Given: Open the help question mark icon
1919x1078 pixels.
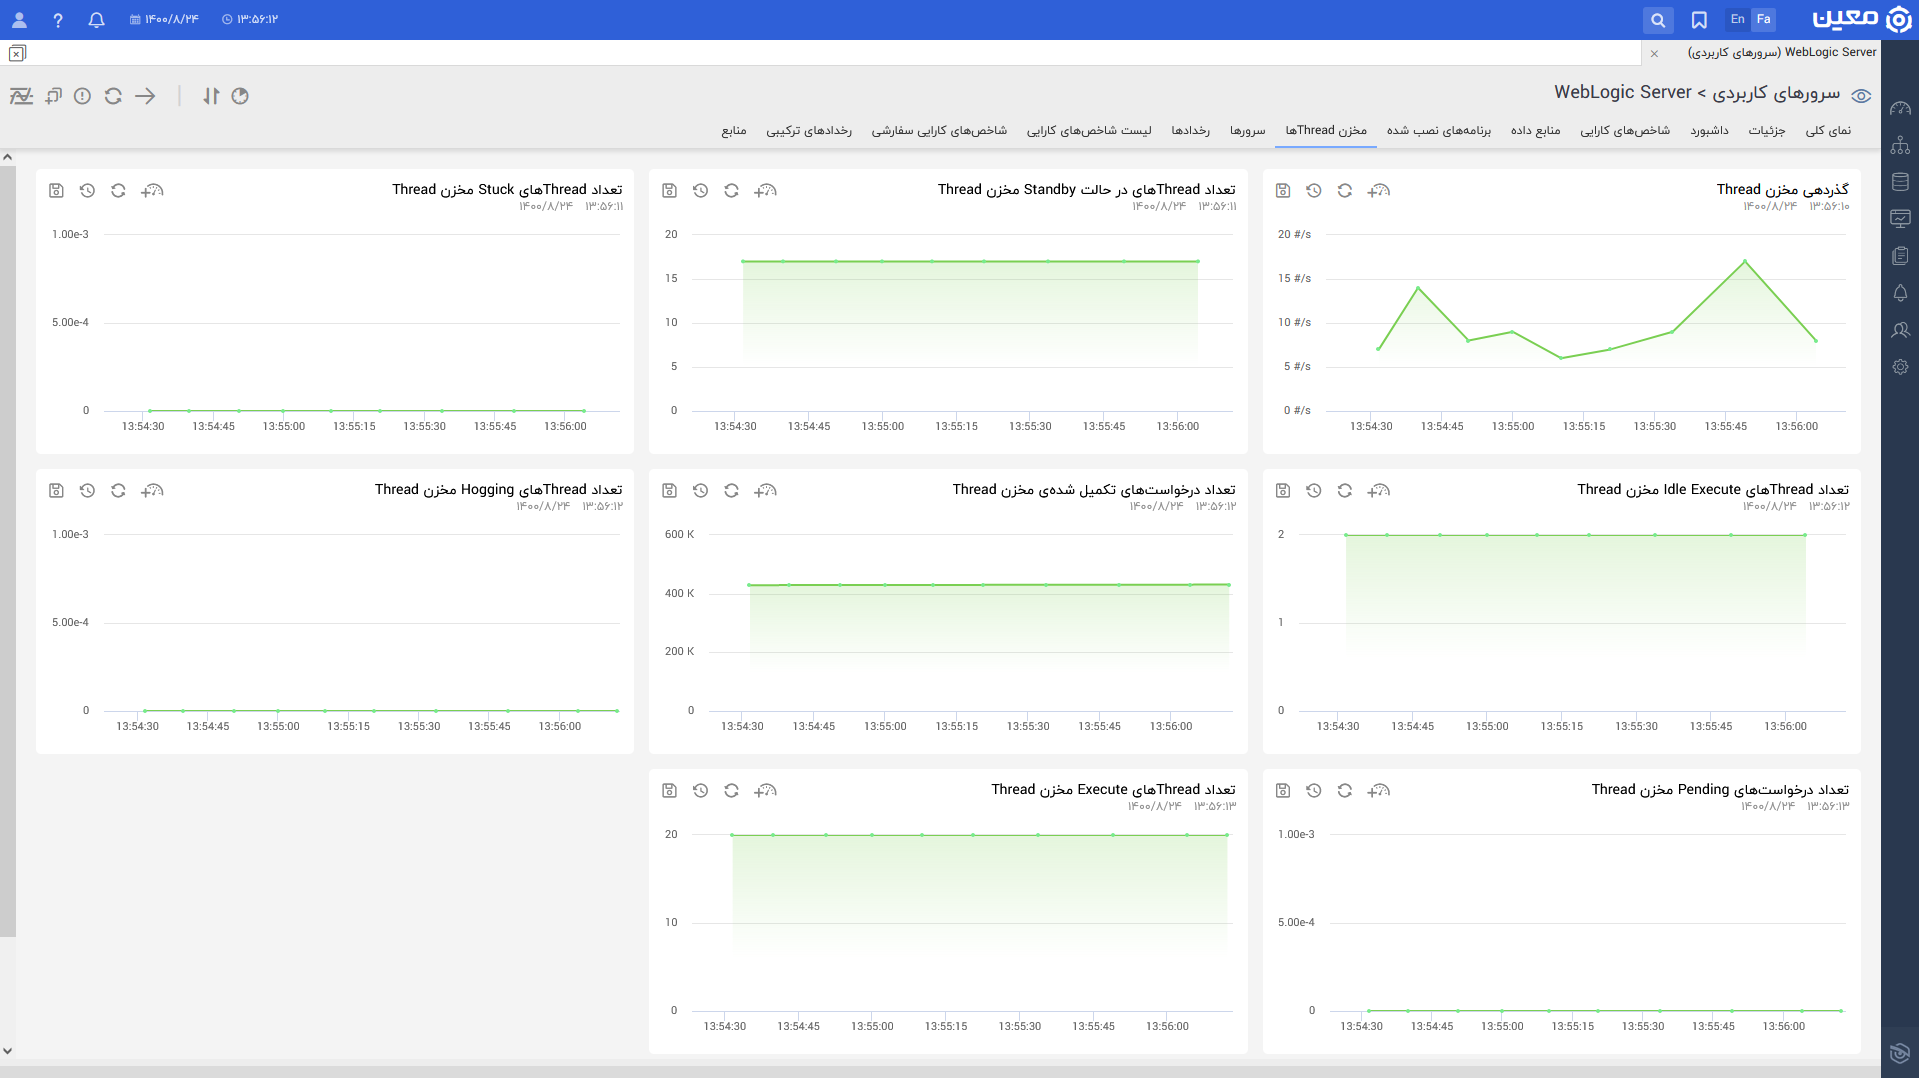Looking at the screenshot, I should coord(58,20).
